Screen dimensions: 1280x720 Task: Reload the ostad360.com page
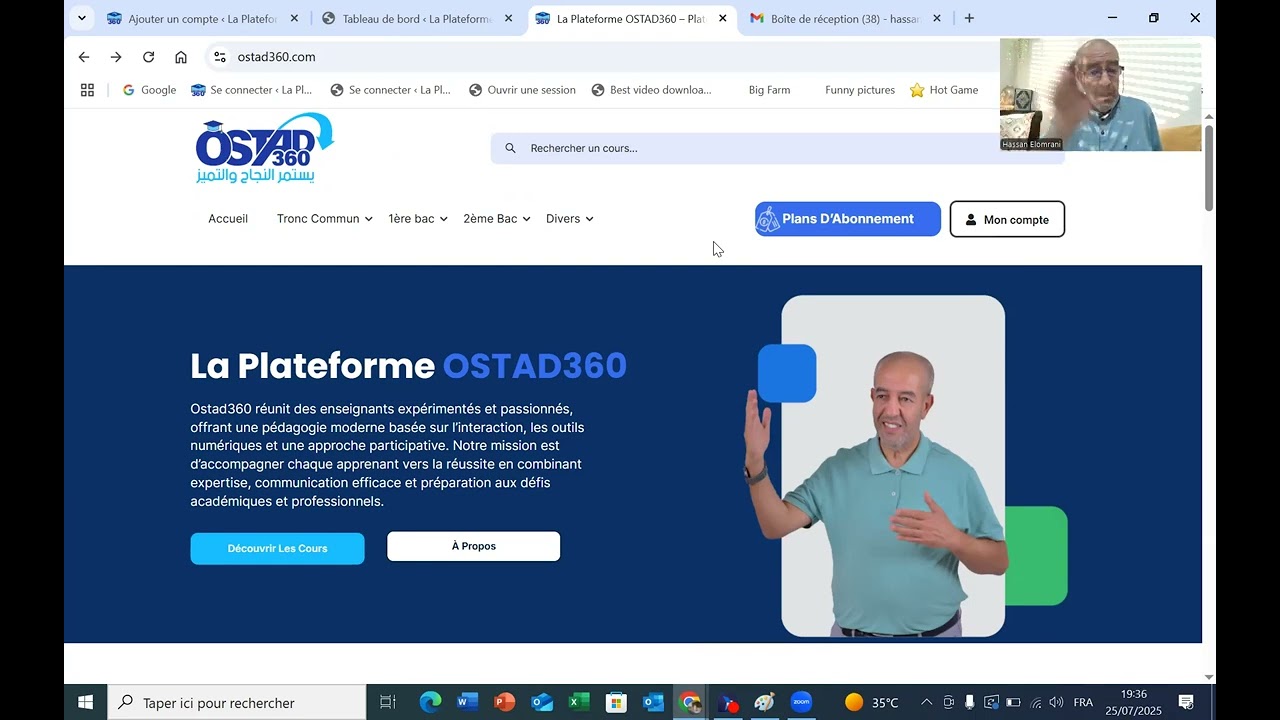click(x=148, y=57)
